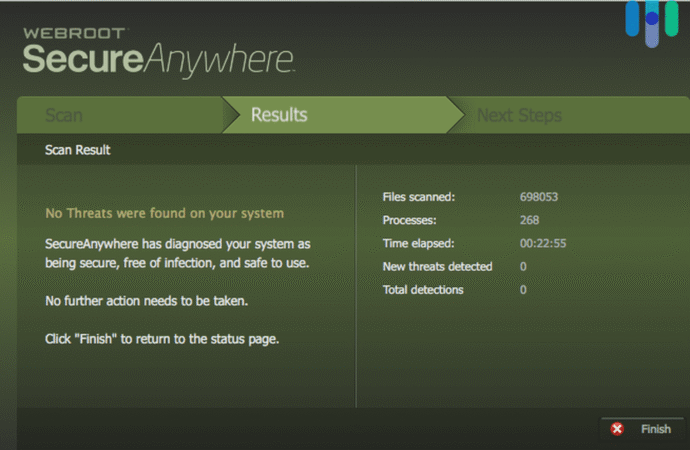Screen dimensions: 690x450
Task: Click the elapsed time value 00:22:55
Action: click(x=543, y=243)
